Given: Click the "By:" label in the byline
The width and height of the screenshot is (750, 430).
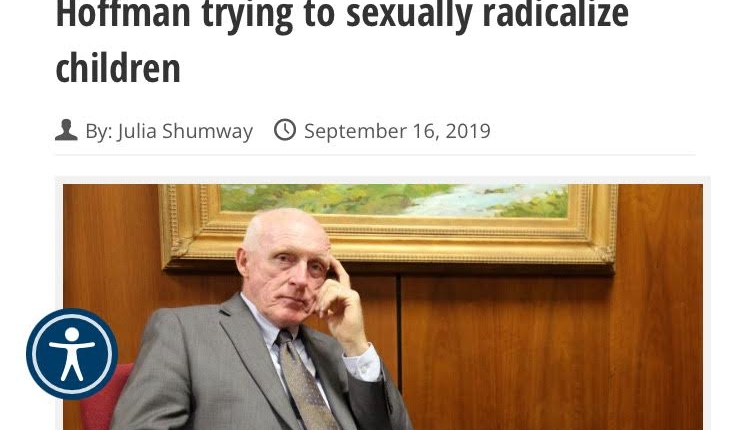Looking at the screenshot, I should pos(99,132).
